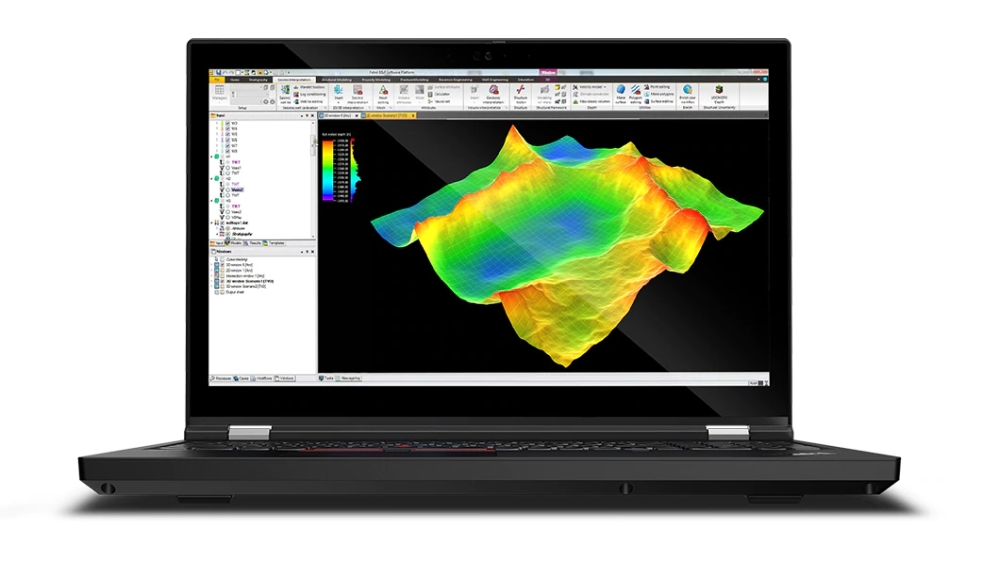Click the Seismic interpretation ribbon icon
Viewport: 1000px width, 562px height.
pyautogui.click(x=358, y=94)
